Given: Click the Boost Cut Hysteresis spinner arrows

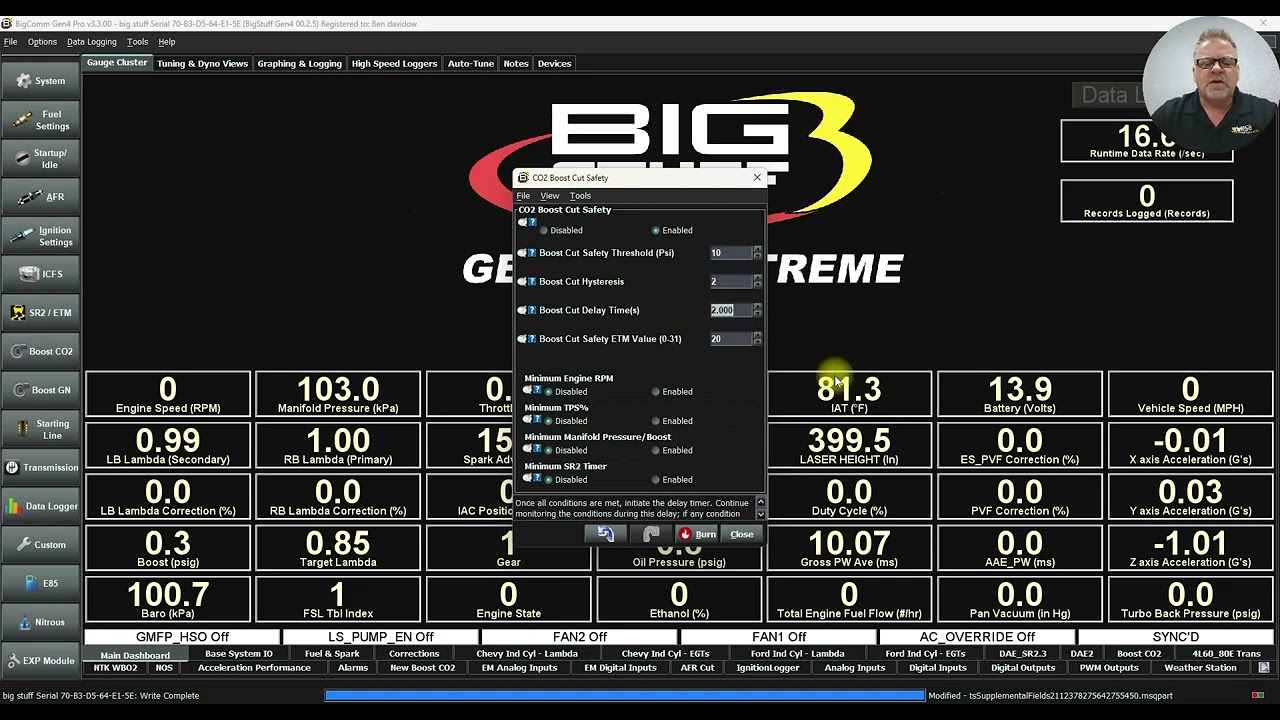Looking at the screenshot, I should (757, 282).
